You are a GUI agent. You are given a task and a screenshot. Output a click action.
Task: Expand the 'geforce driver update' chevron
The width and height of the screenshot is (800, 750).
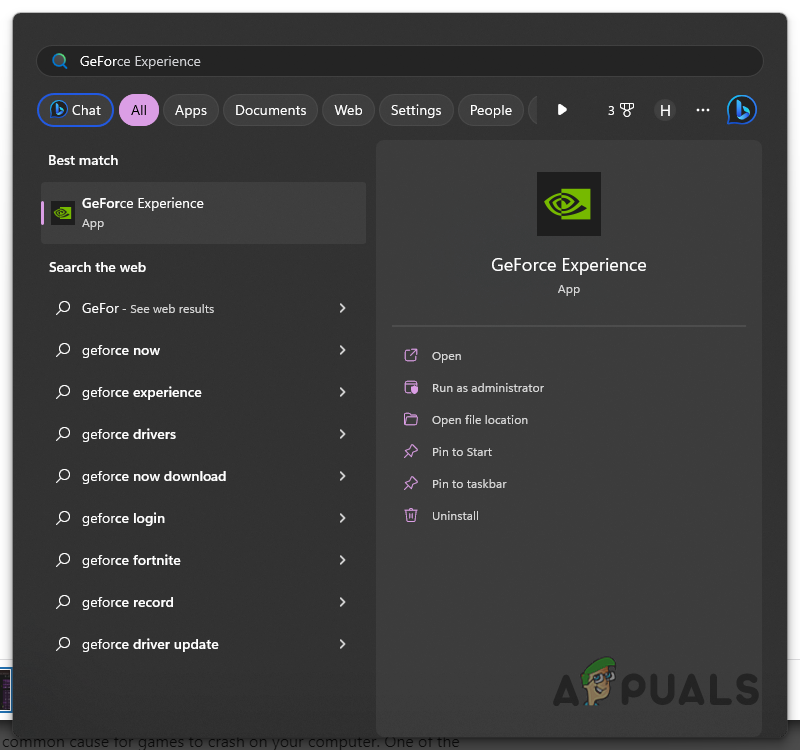(342, 644)
